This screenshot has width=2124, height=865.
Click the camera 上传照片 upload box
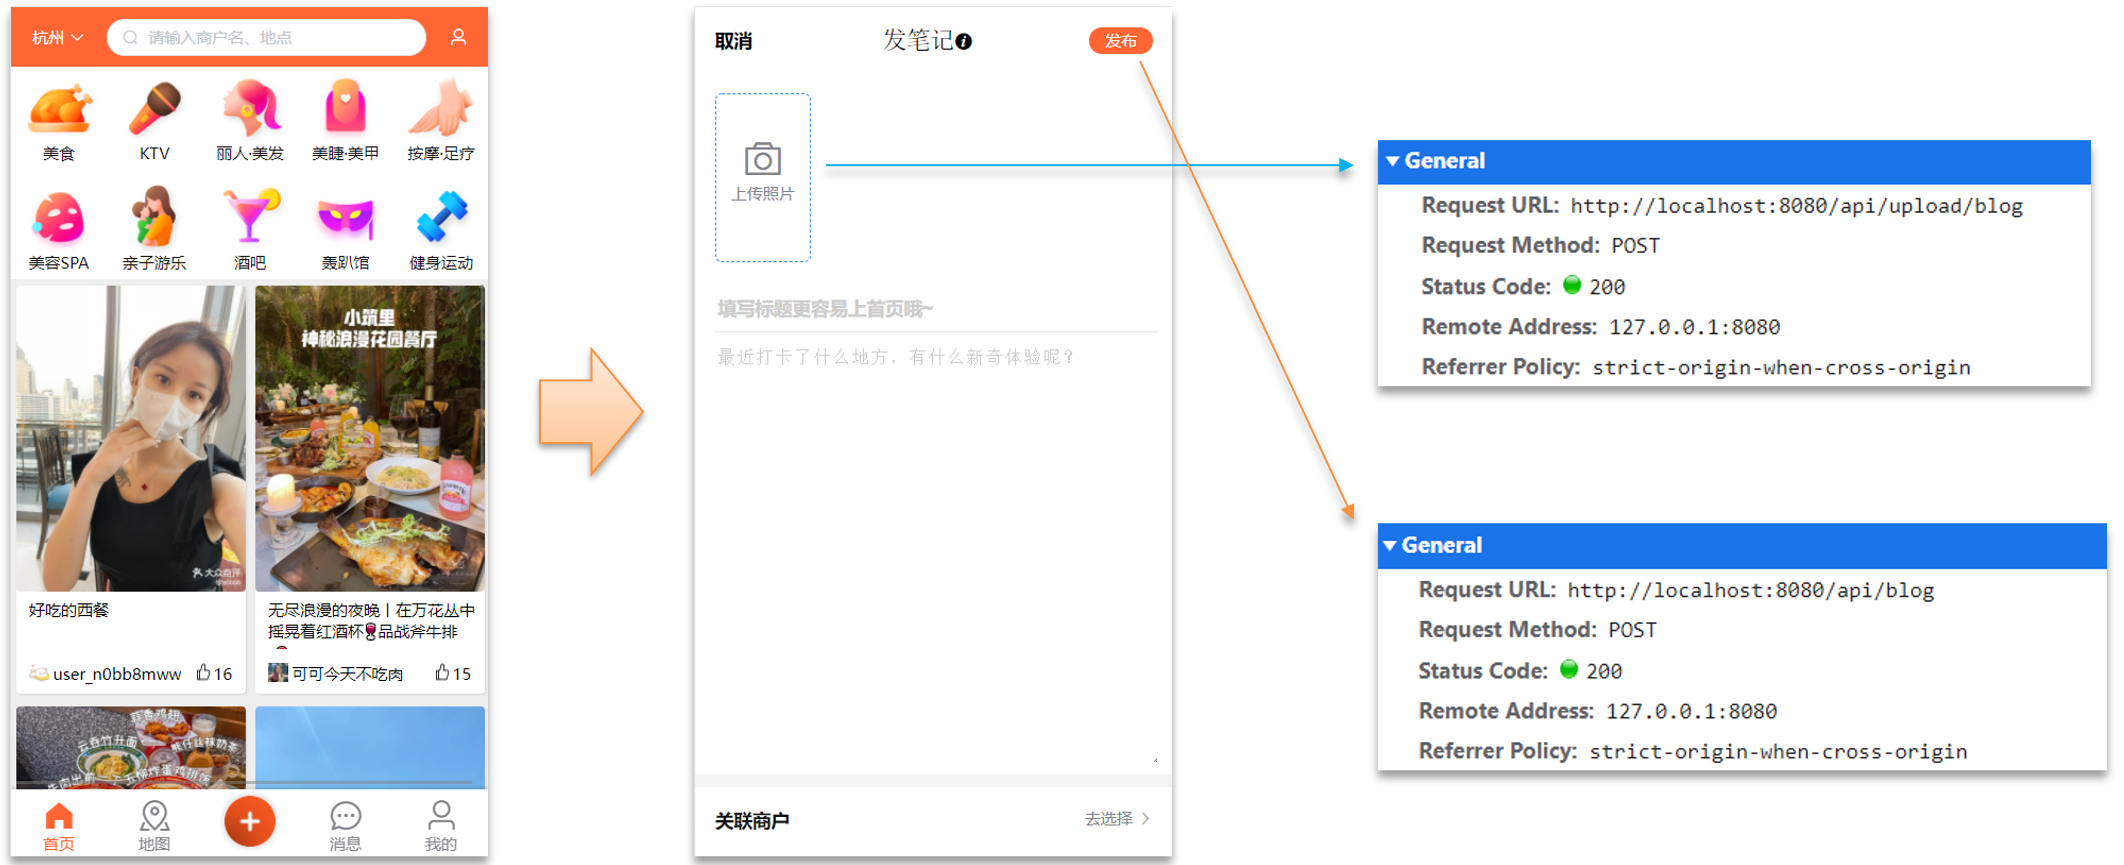(763, 177)
